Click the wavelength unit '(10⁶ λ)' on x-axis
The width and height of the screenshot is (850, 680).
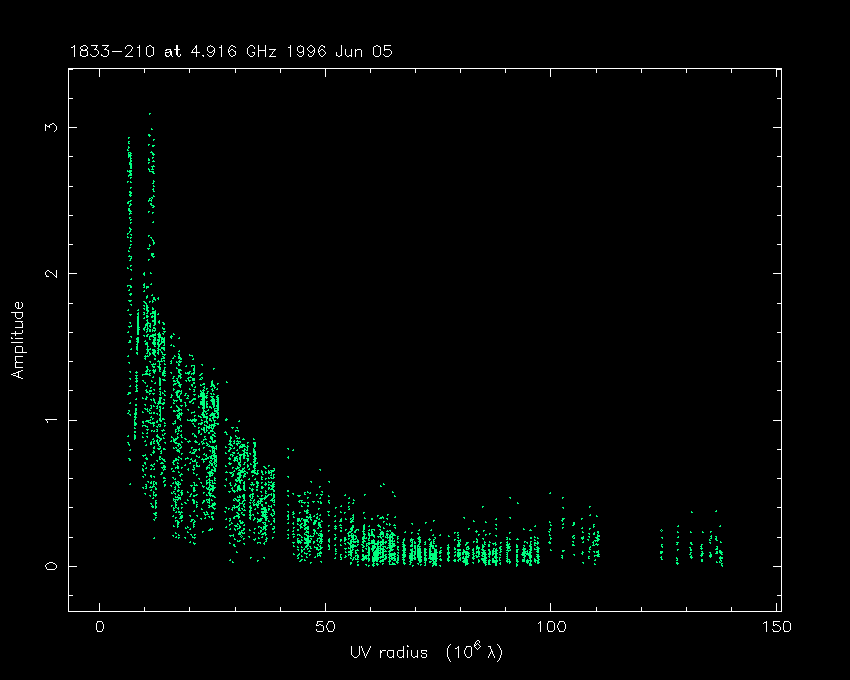[468, 651]
